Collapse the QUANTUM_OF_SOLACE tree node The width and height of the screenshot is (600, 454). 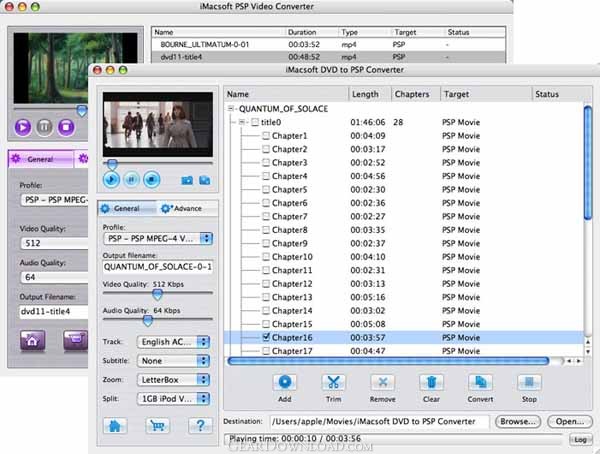click(x=230, y=109)
